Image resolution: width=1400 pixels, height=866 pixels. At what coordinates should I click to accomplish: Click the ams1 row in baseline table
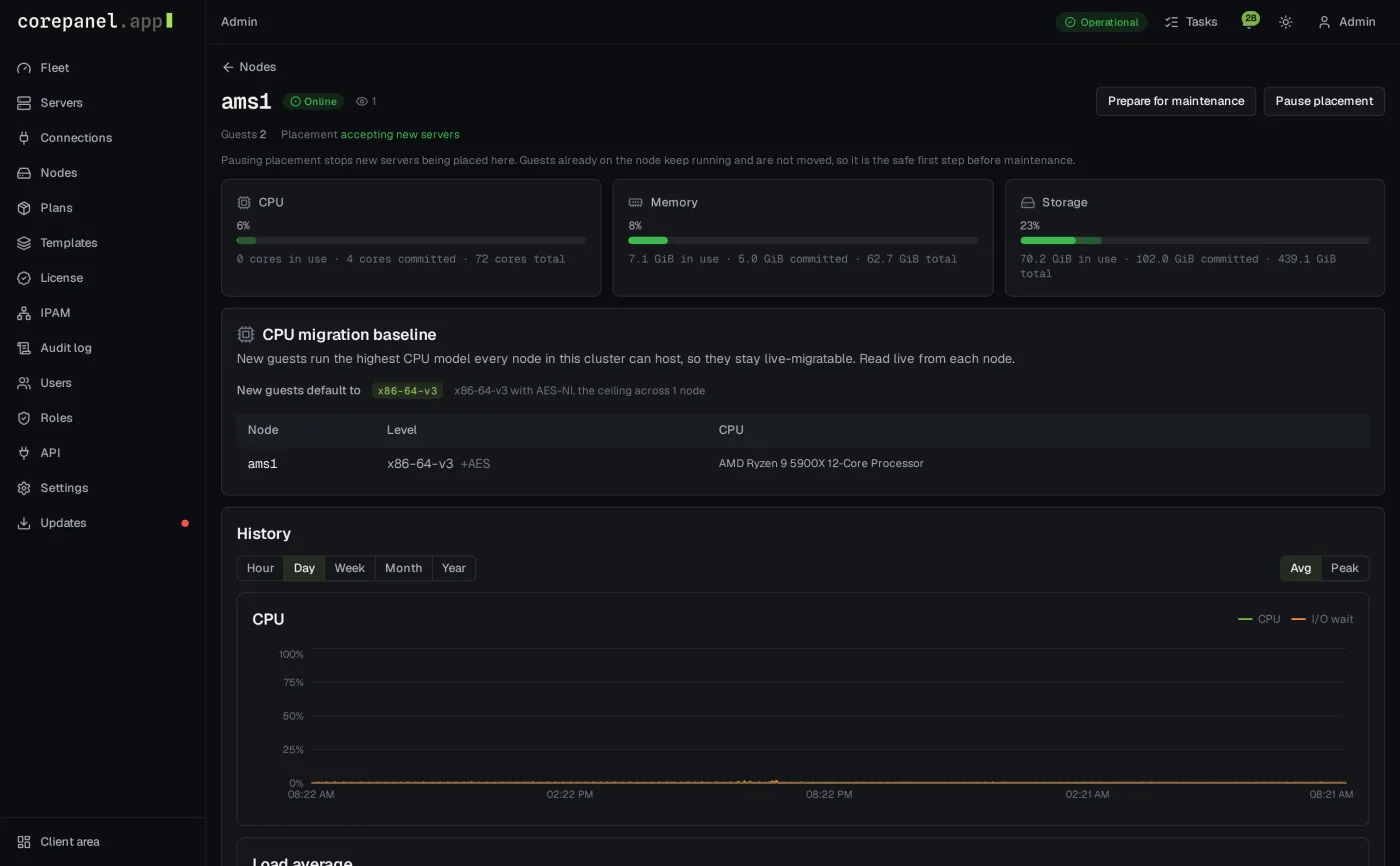click(x=803, y=464)
